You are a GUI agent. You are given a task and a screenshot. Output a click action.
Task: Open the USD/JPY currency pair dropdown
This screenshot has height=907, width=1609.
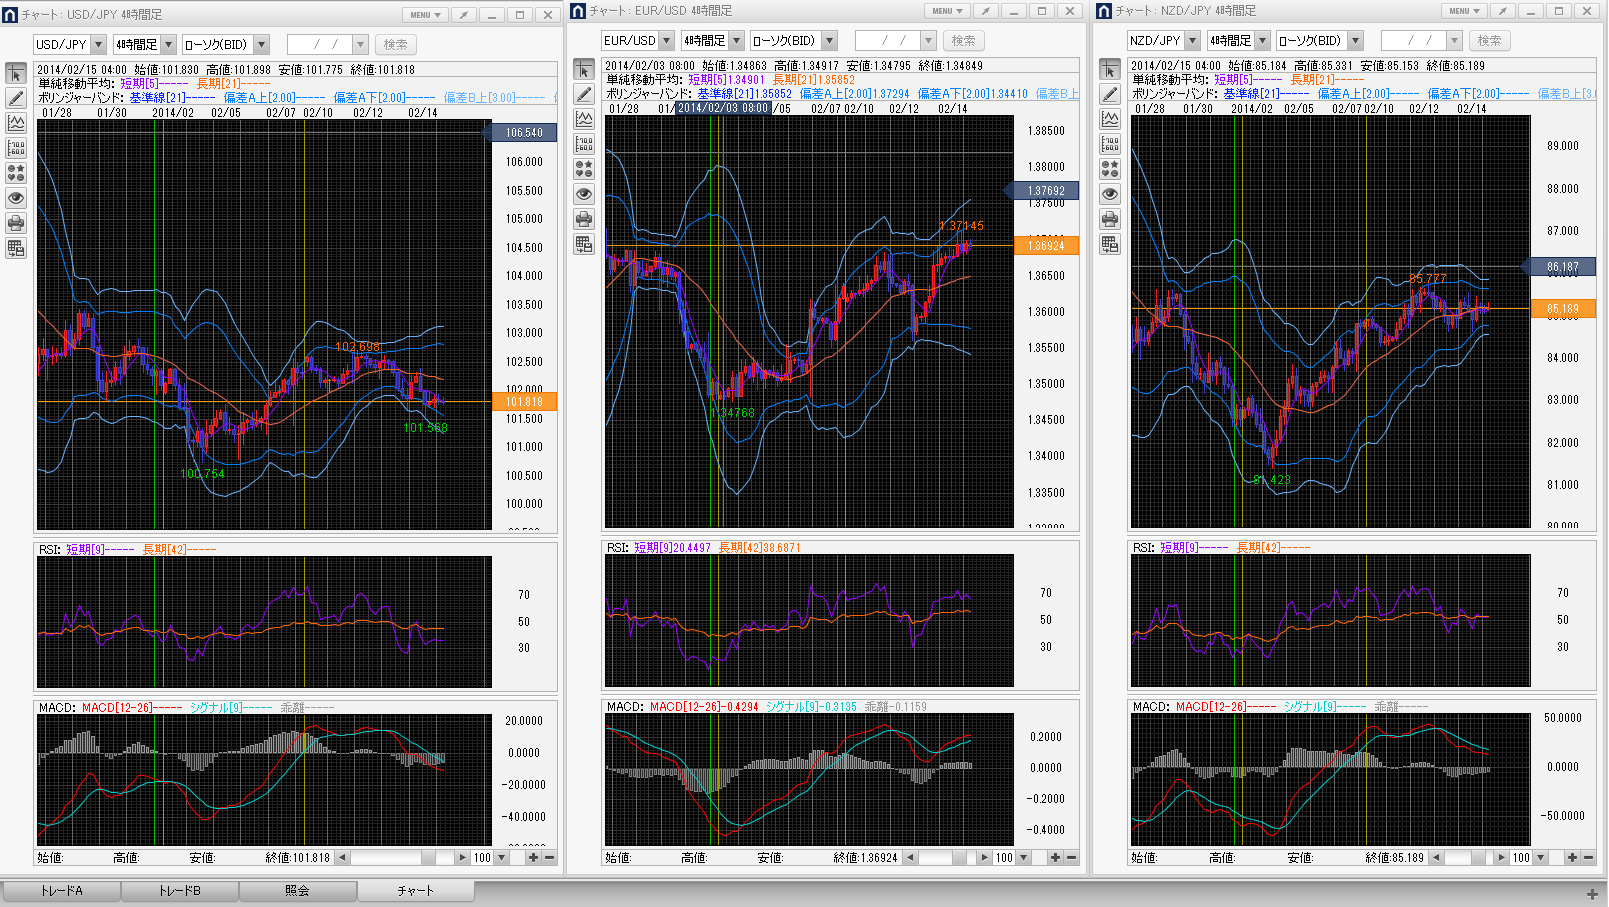pos(98,45)
